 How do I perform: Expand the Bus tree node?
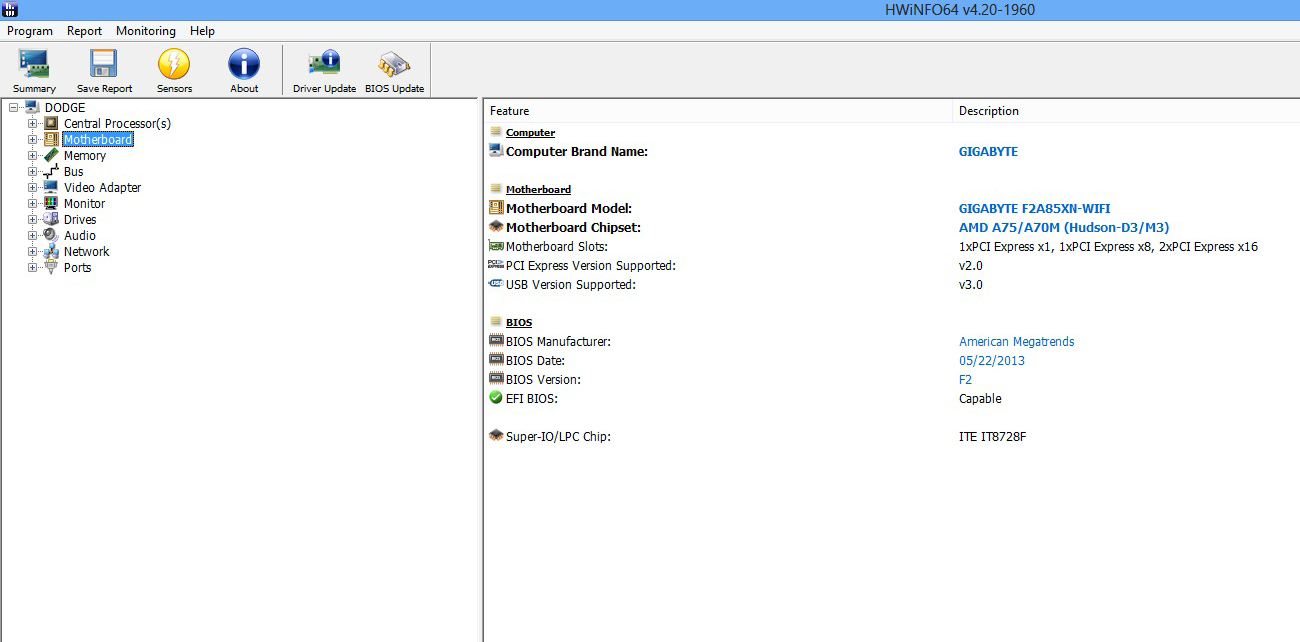33,171
